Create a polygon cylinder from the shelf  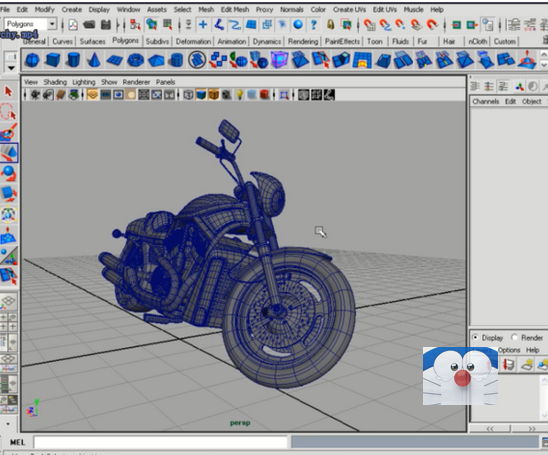(x=73, y=60)
